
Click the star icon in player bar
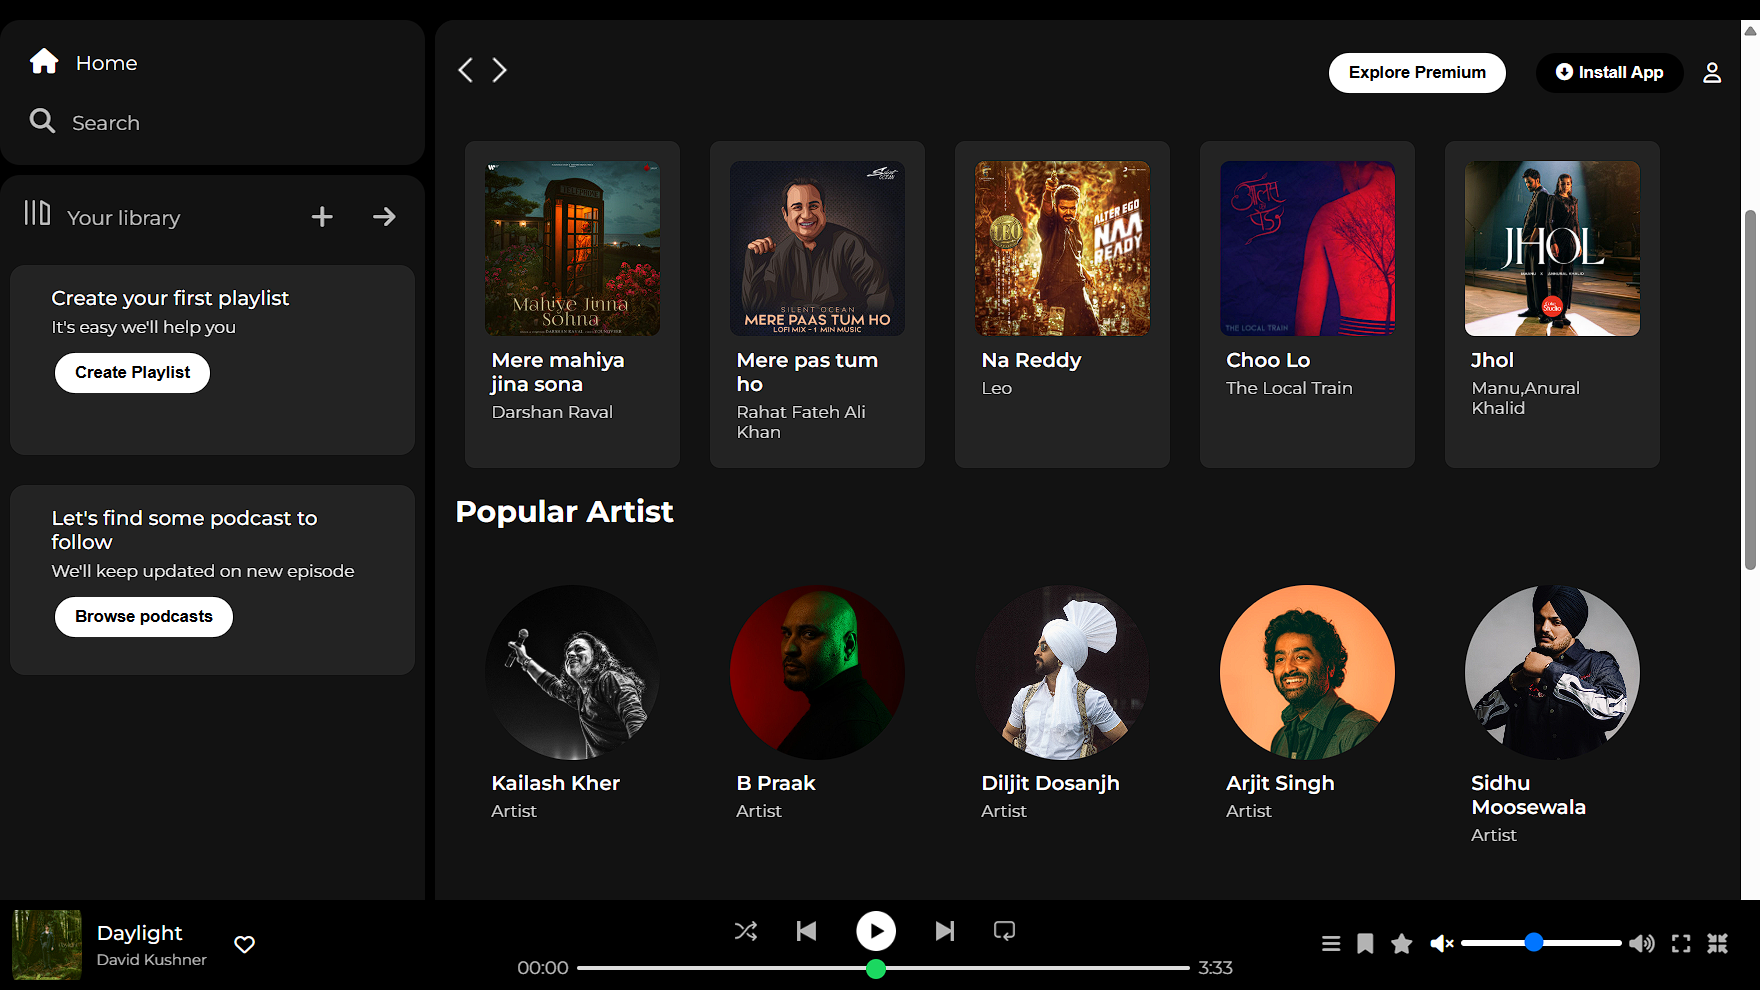[x=1401, y=944]
